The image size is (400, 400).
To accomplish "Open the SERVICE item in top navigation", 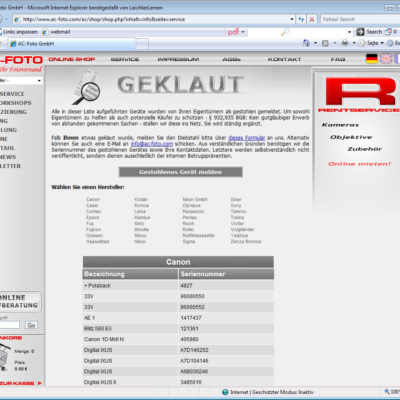I will tap(125, 59).
